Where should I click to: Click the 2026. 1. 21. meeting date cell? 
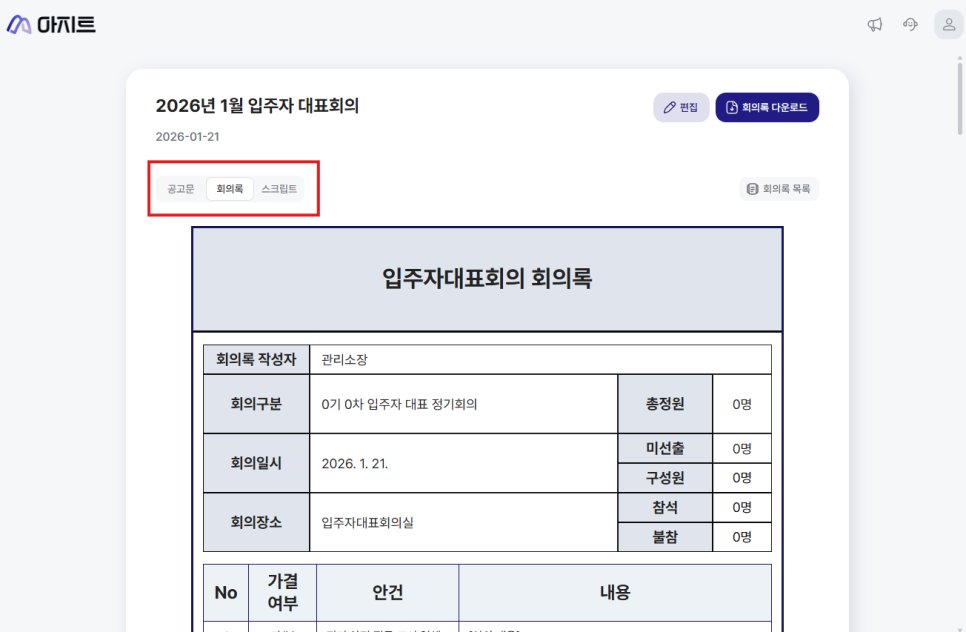pyautogui.click(x=463, y=463)
